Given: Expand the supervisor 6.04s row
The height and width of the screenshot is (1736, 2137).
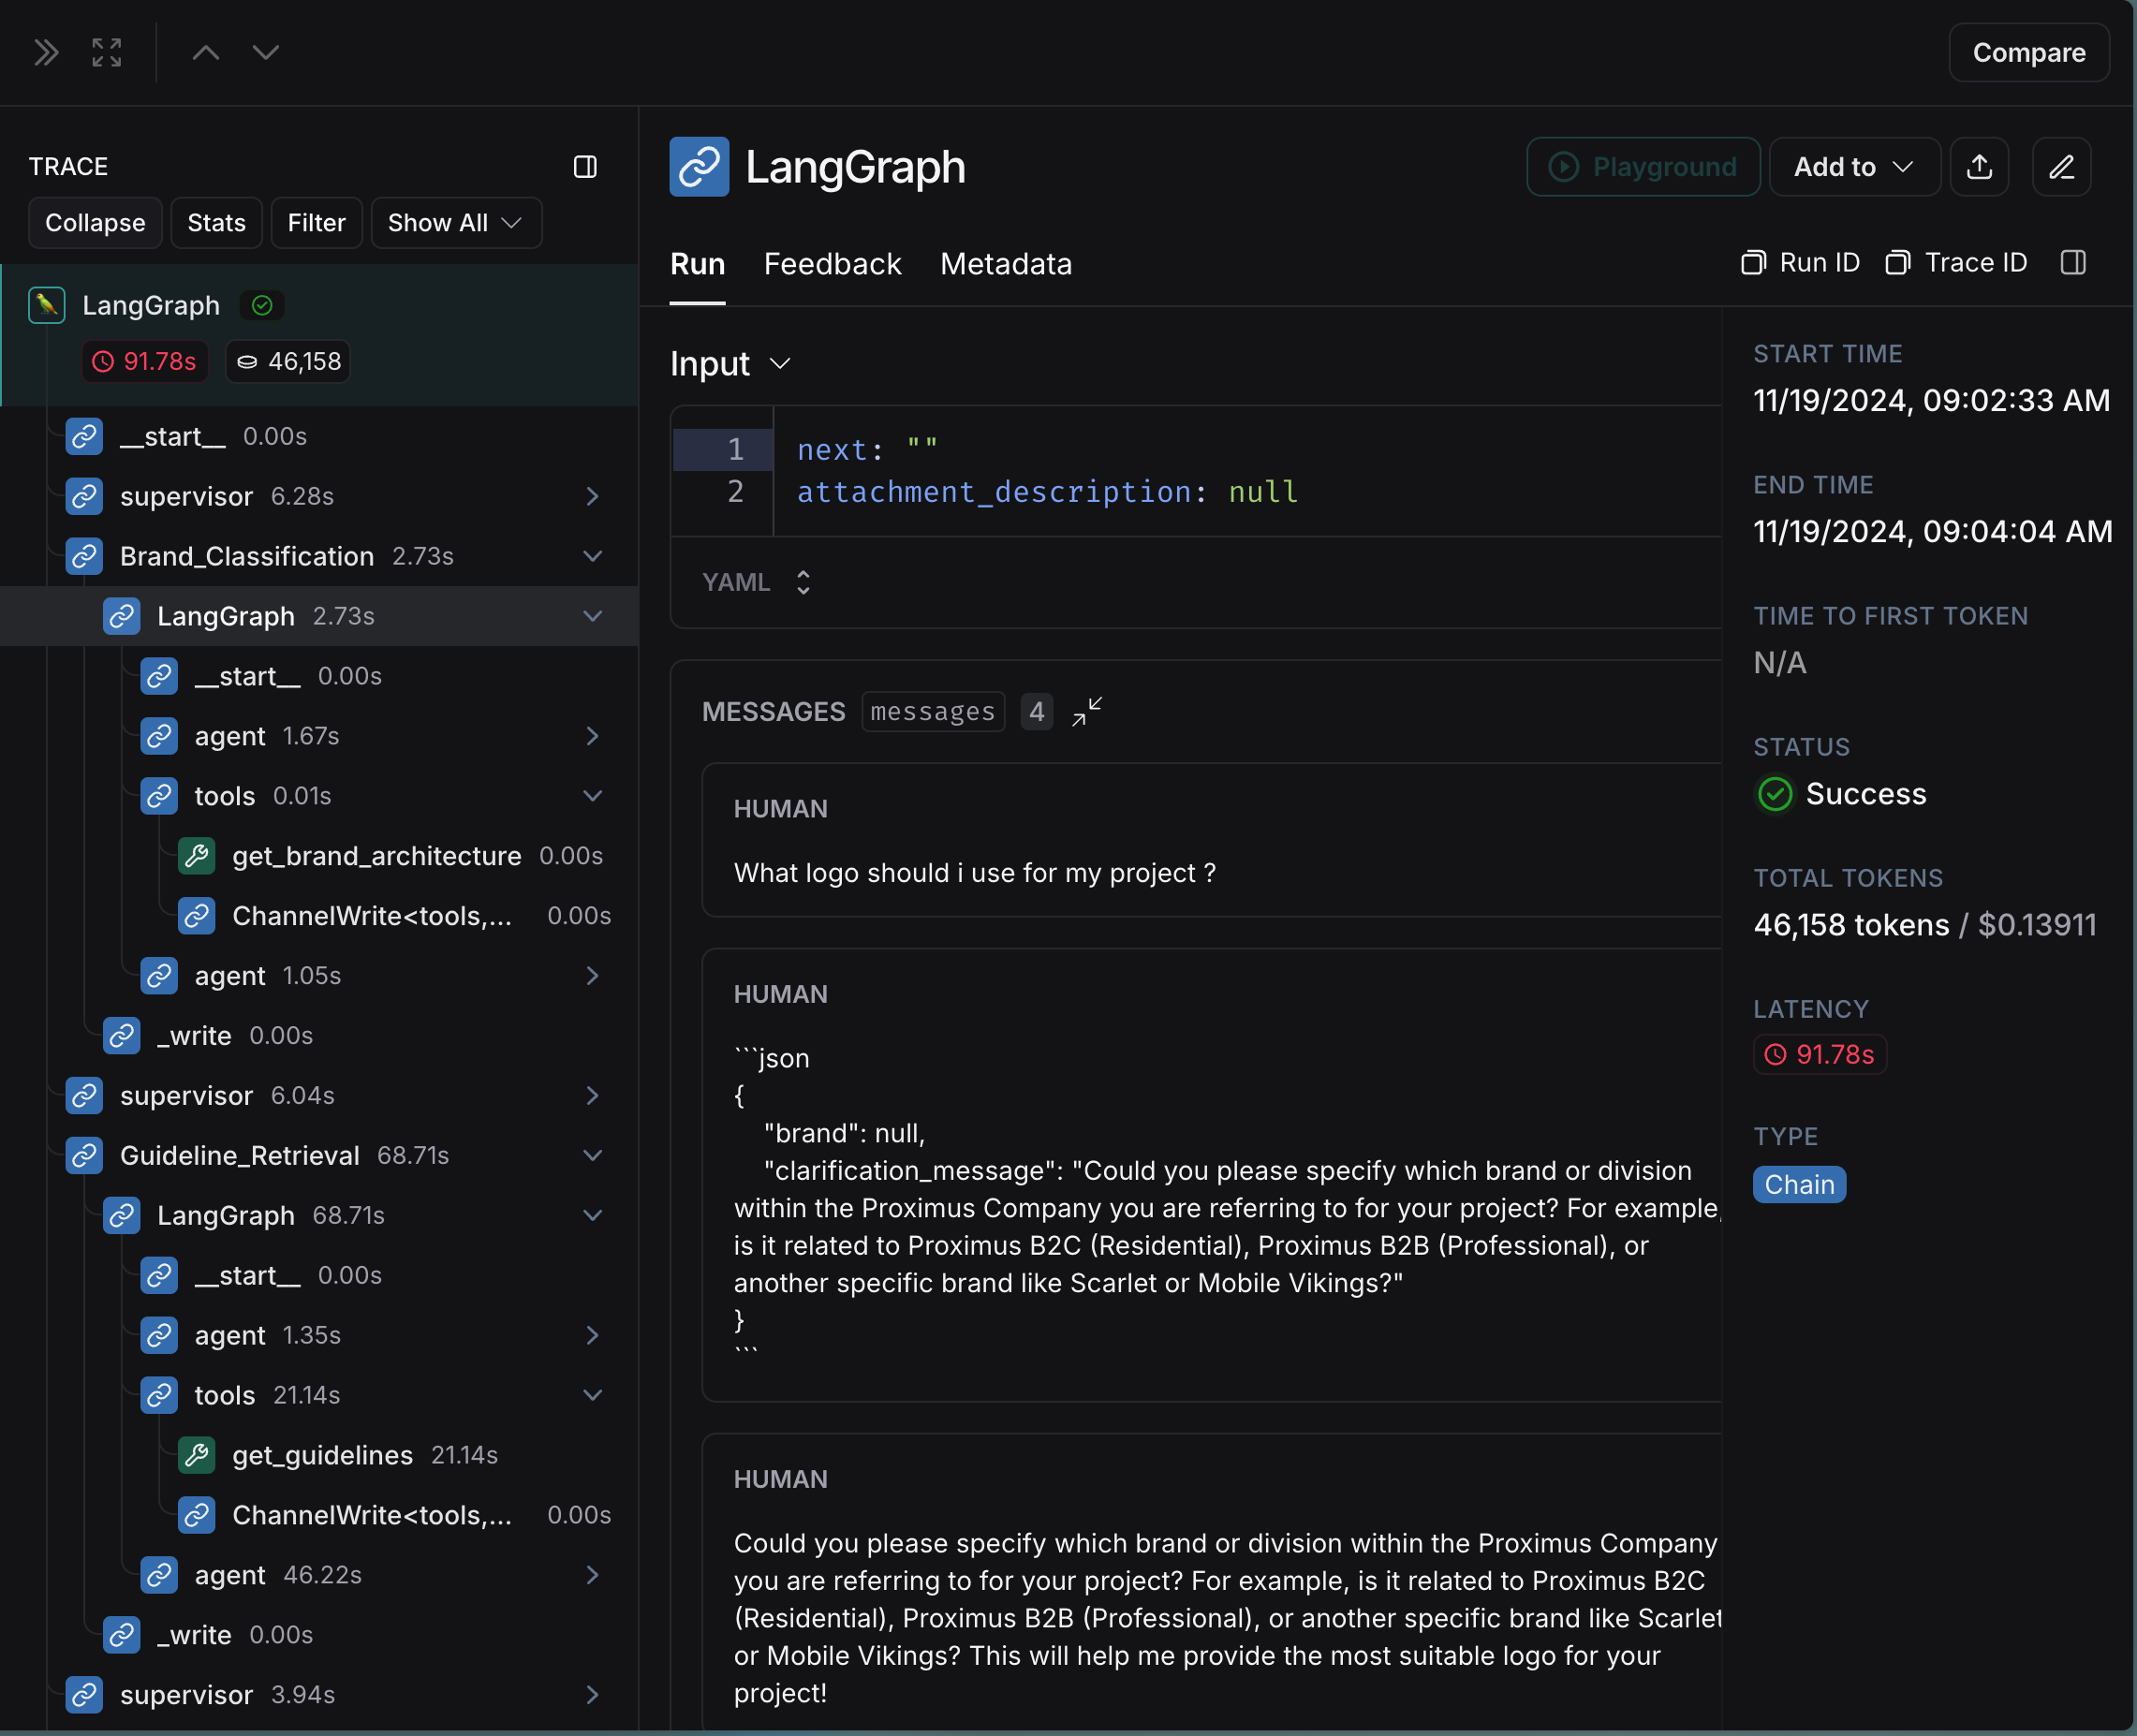Looking at the screenshot, I should [592, 1096].
